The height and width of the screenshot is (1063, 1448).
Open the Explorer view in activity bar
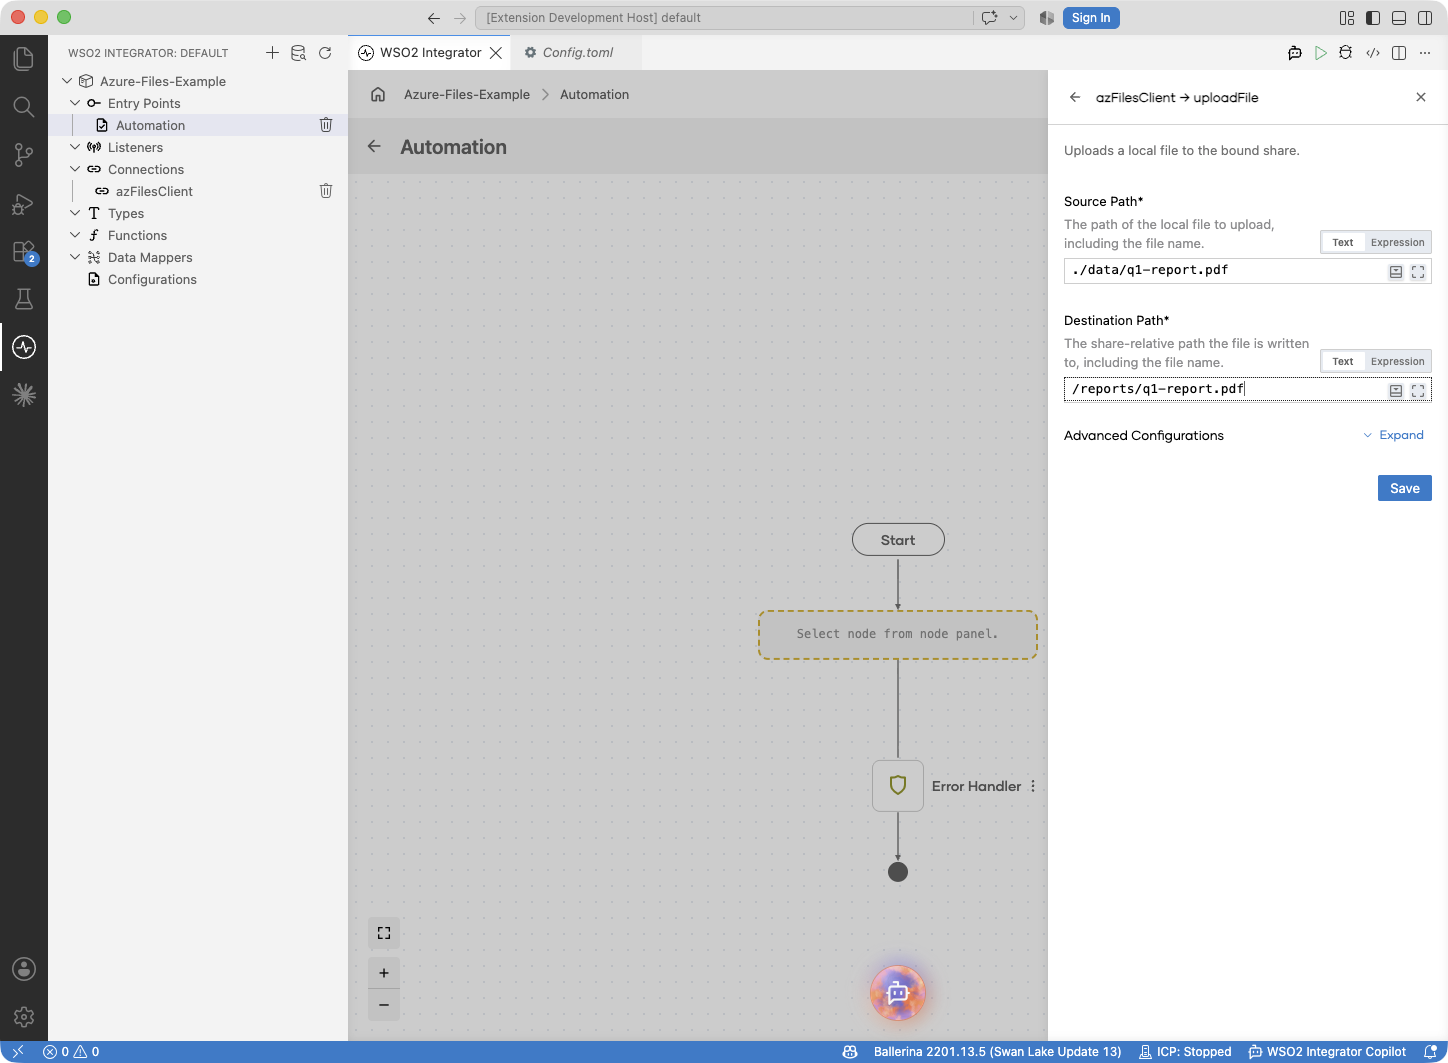click(23, 59)
